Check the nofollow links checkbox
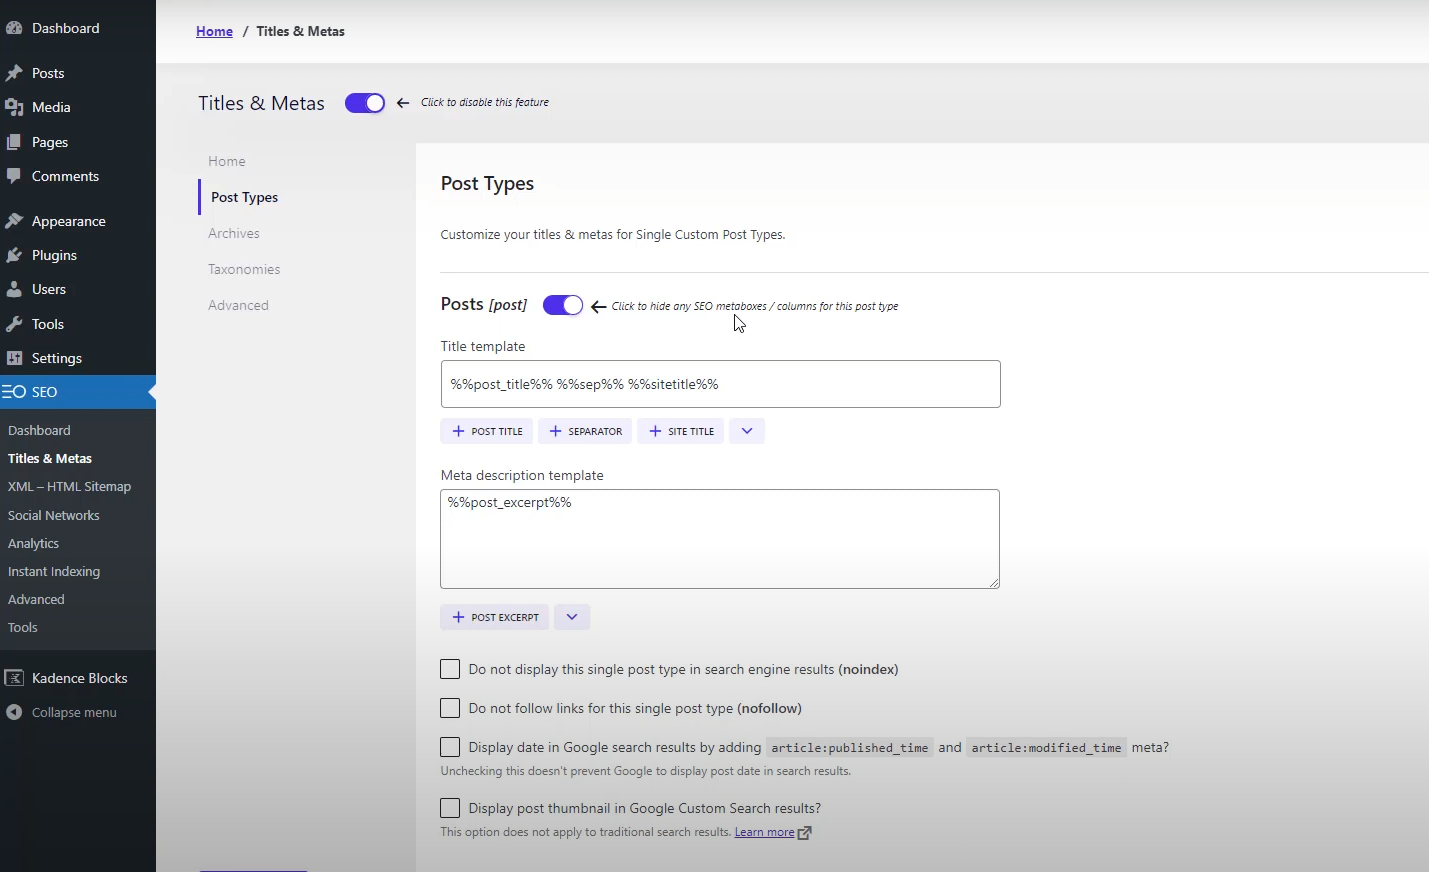 pos(450,708)
